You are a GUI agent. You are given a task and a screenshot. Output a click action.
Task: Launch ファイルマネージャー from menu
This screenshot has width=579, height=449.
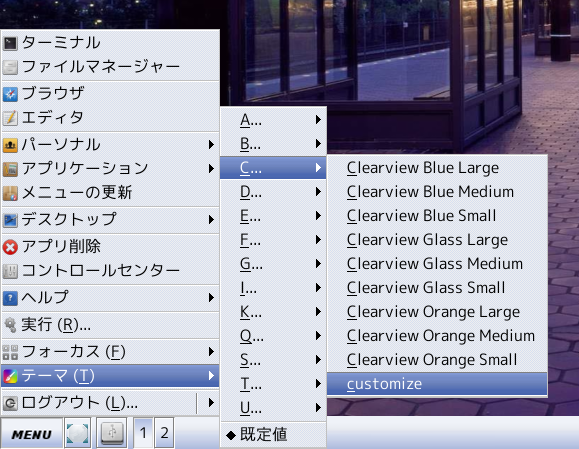[110, 67]
